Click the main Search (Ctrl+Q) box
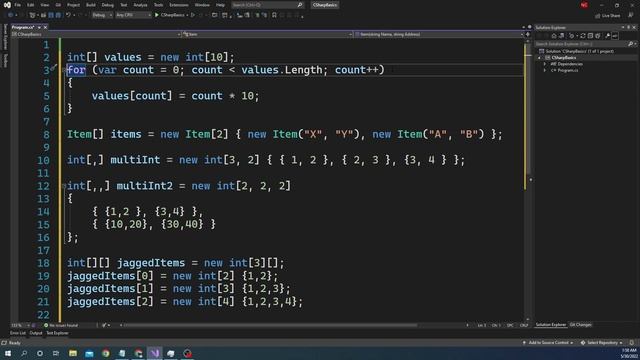Viewport: 640px width, 360px height. tap(267, 5)
